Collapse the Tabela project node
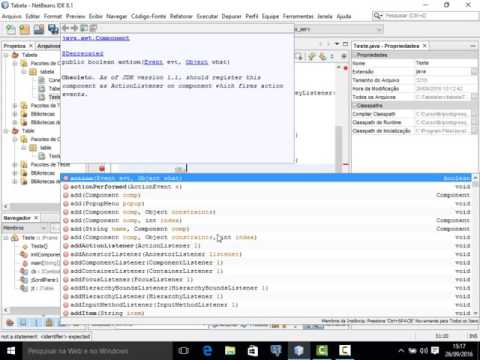 click(6, 55)
